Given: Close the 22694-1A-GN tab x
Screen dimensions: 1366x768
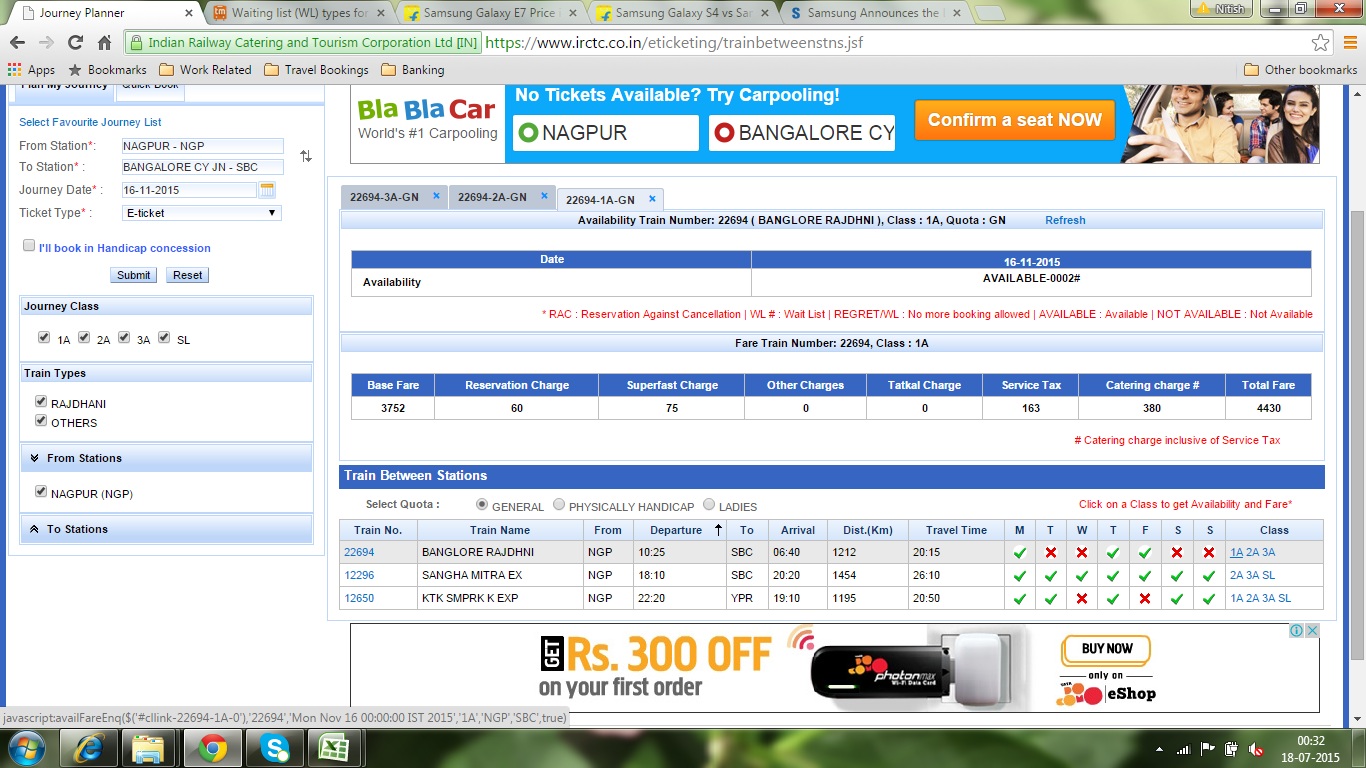Looking at the screenshot, I should tap(652, 199).
